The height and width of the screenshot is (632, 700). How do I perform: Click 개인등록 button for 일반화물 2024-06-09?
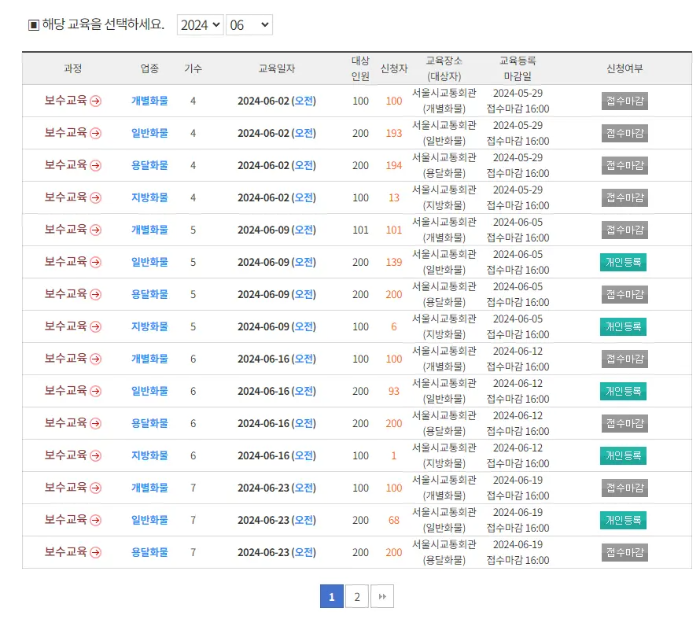pos(623,262)
